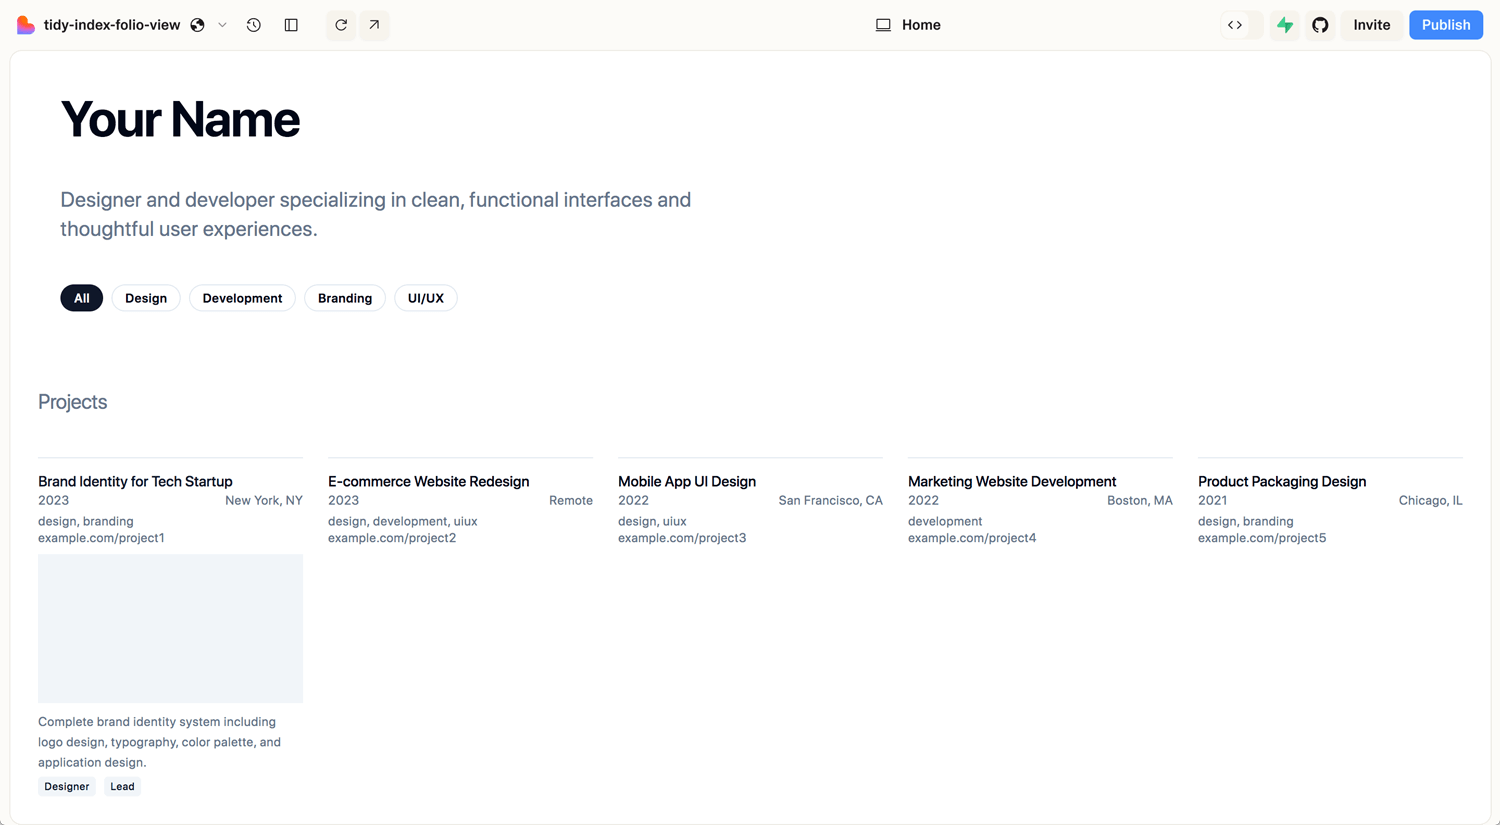Click the Invite button

coord(1372,25)
